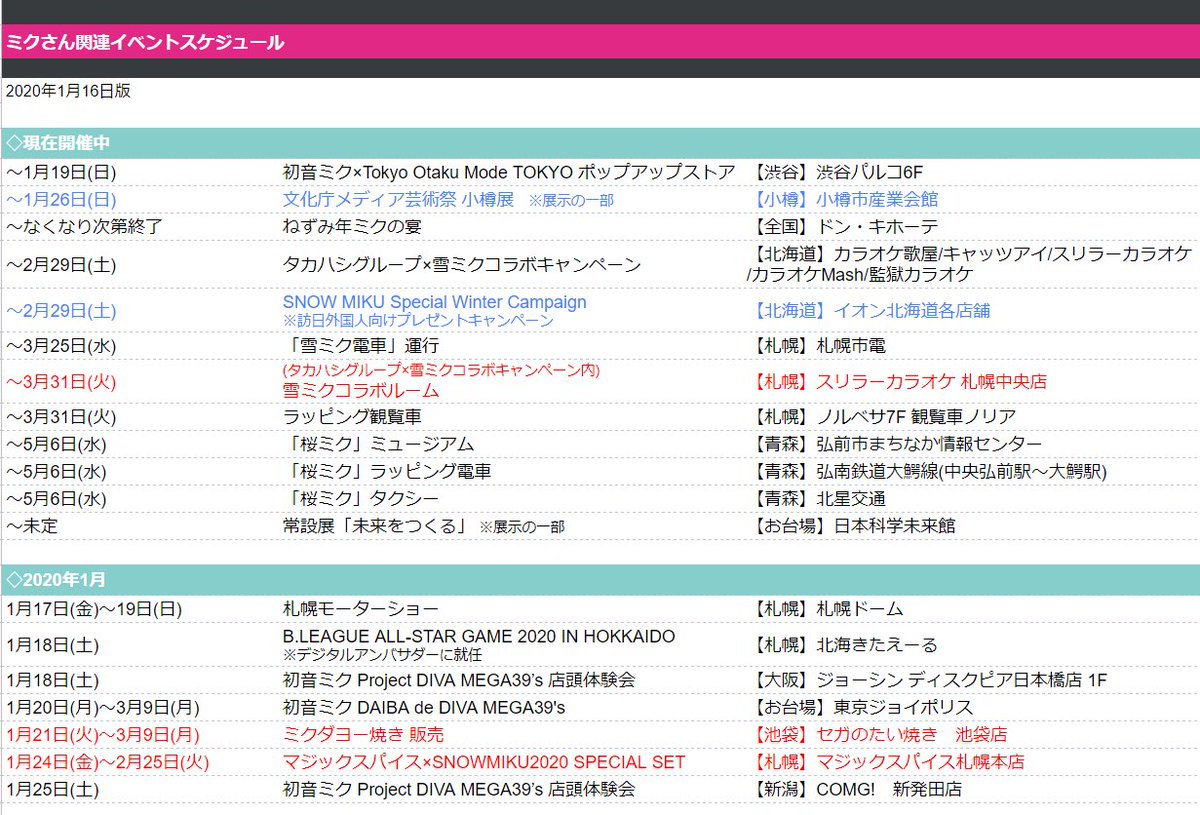
Task: Click 【札幌】札幌市電 venue
Action: pos(816,346)
